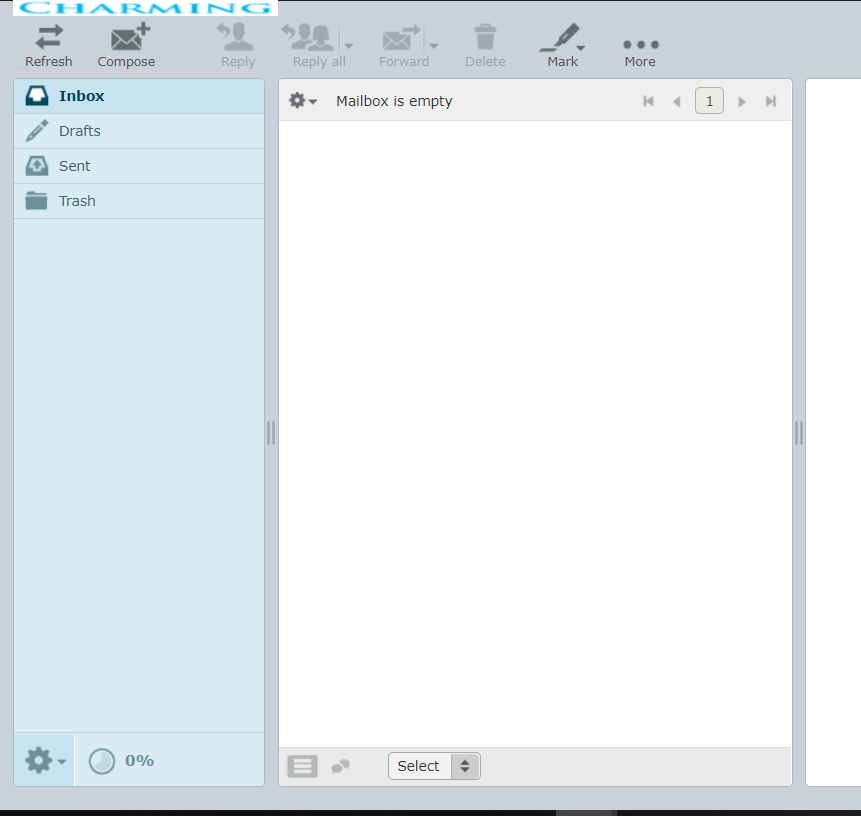Open Reply all options arrow

pyautogui.click(x=349, y=46)
